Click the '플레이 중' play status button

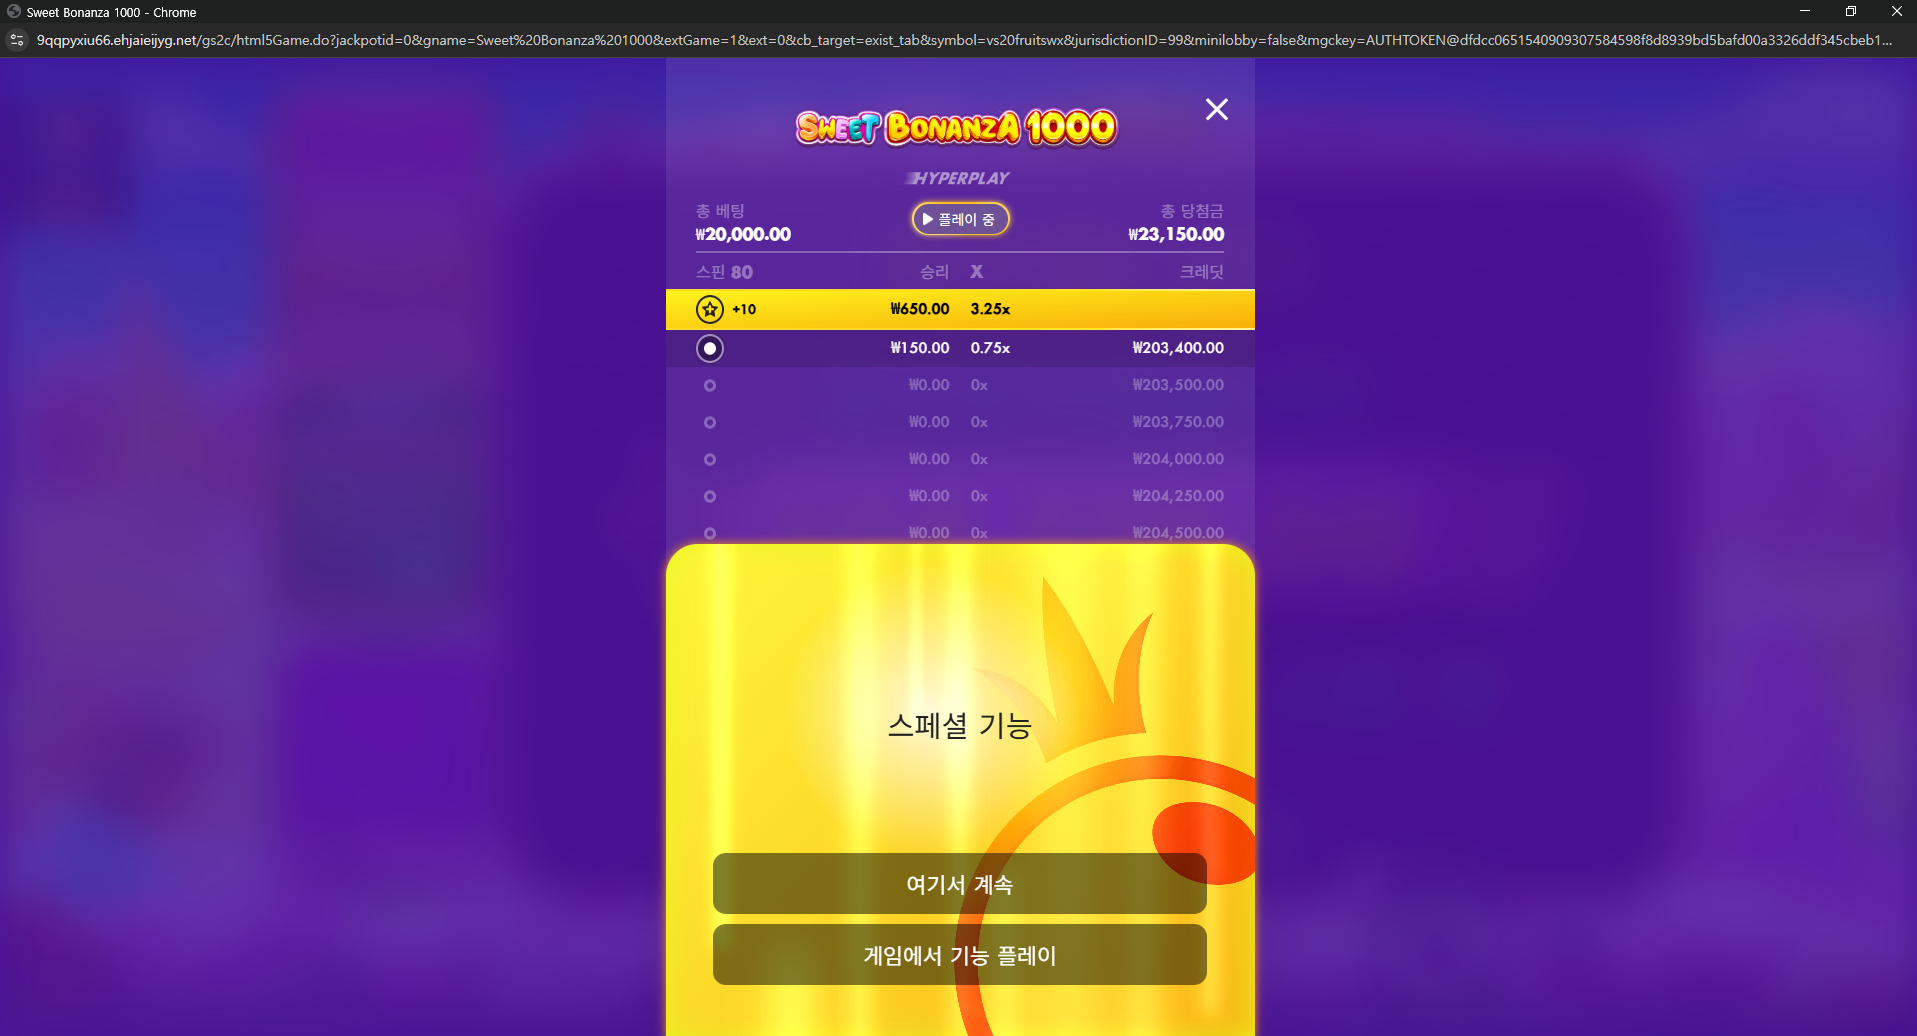(960, 219)
